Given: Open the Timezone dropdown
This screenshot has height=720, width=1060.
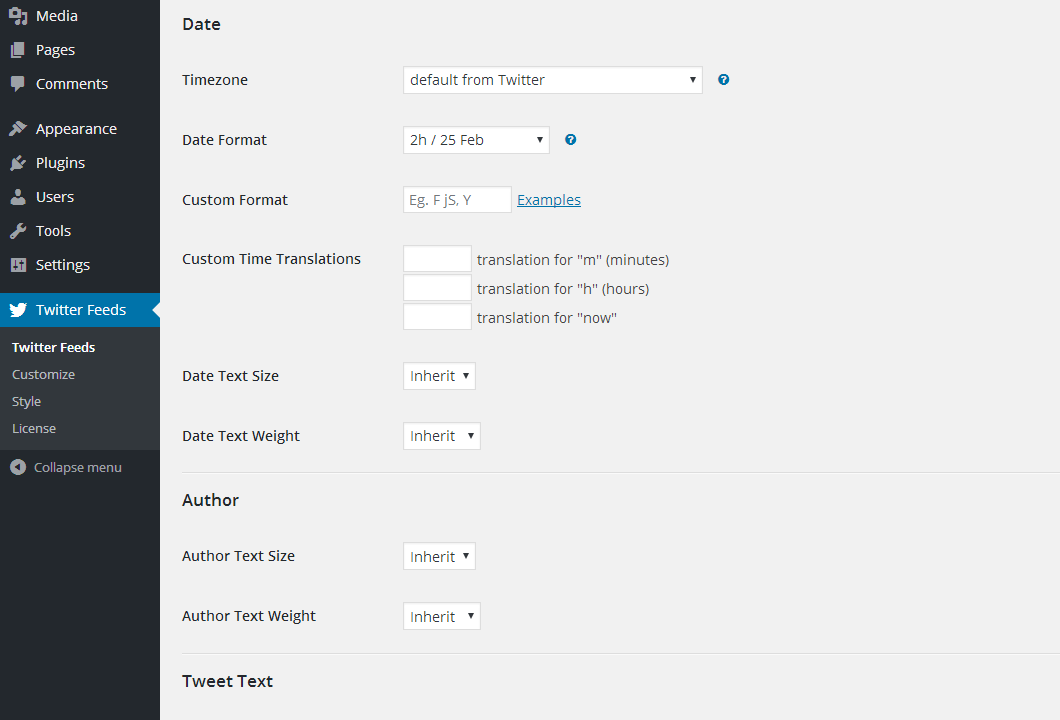Looking at the screenshot, I should click(x=552, y=80).
